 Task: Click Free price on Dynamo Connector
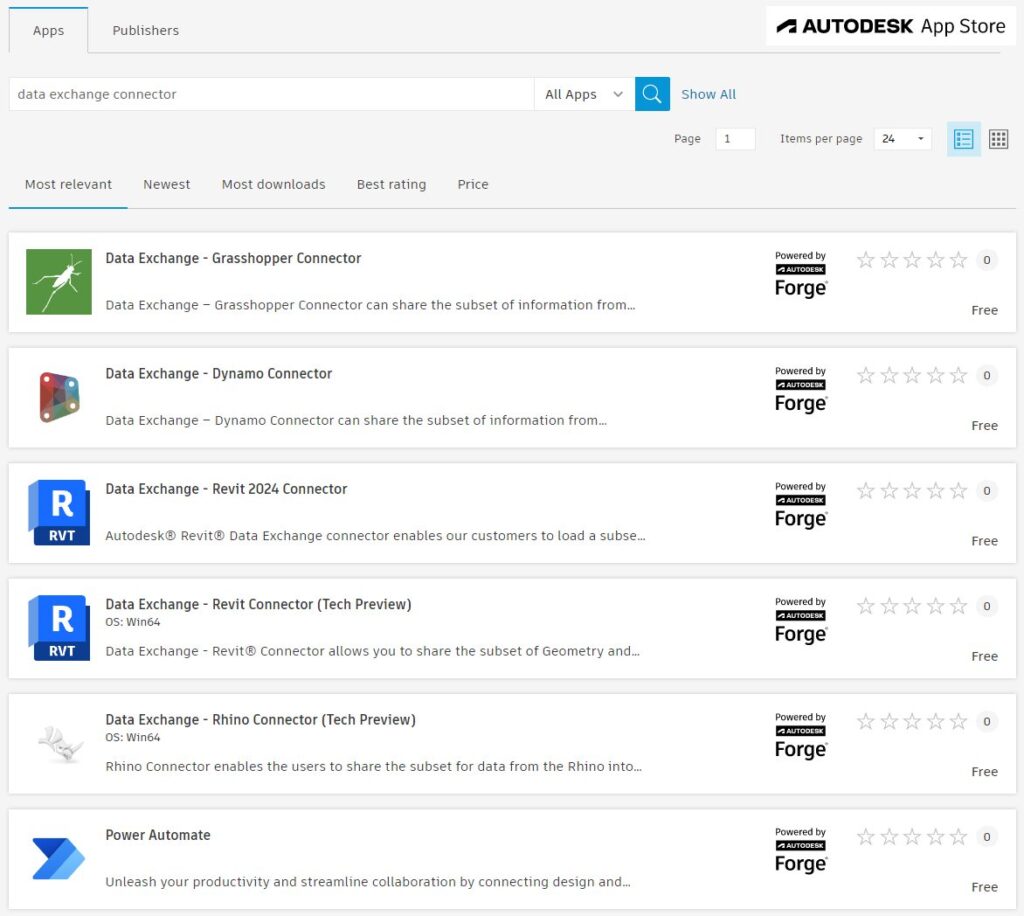(984, 426)
